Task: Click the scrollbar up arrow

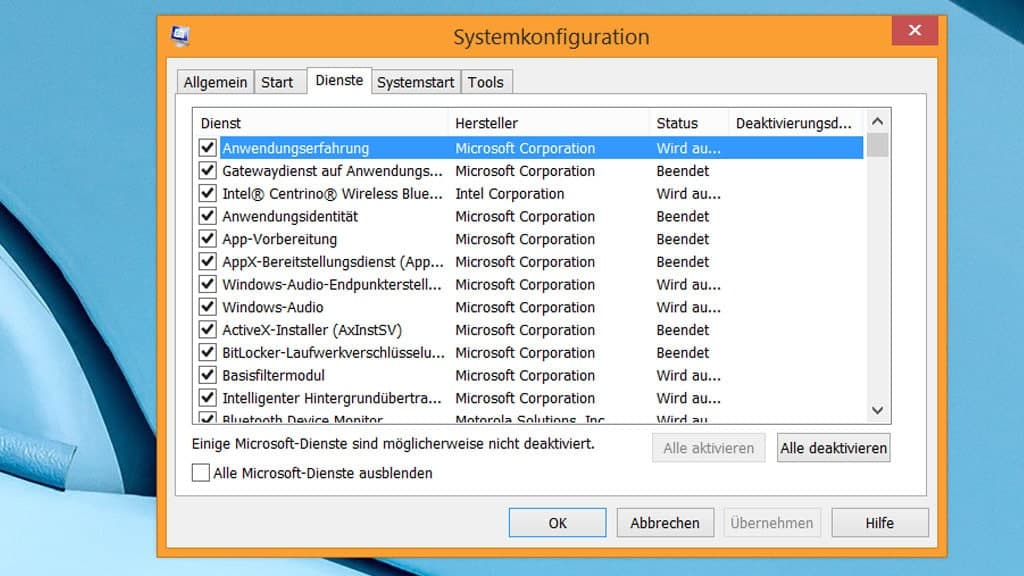Action: [x=878, y=121]
